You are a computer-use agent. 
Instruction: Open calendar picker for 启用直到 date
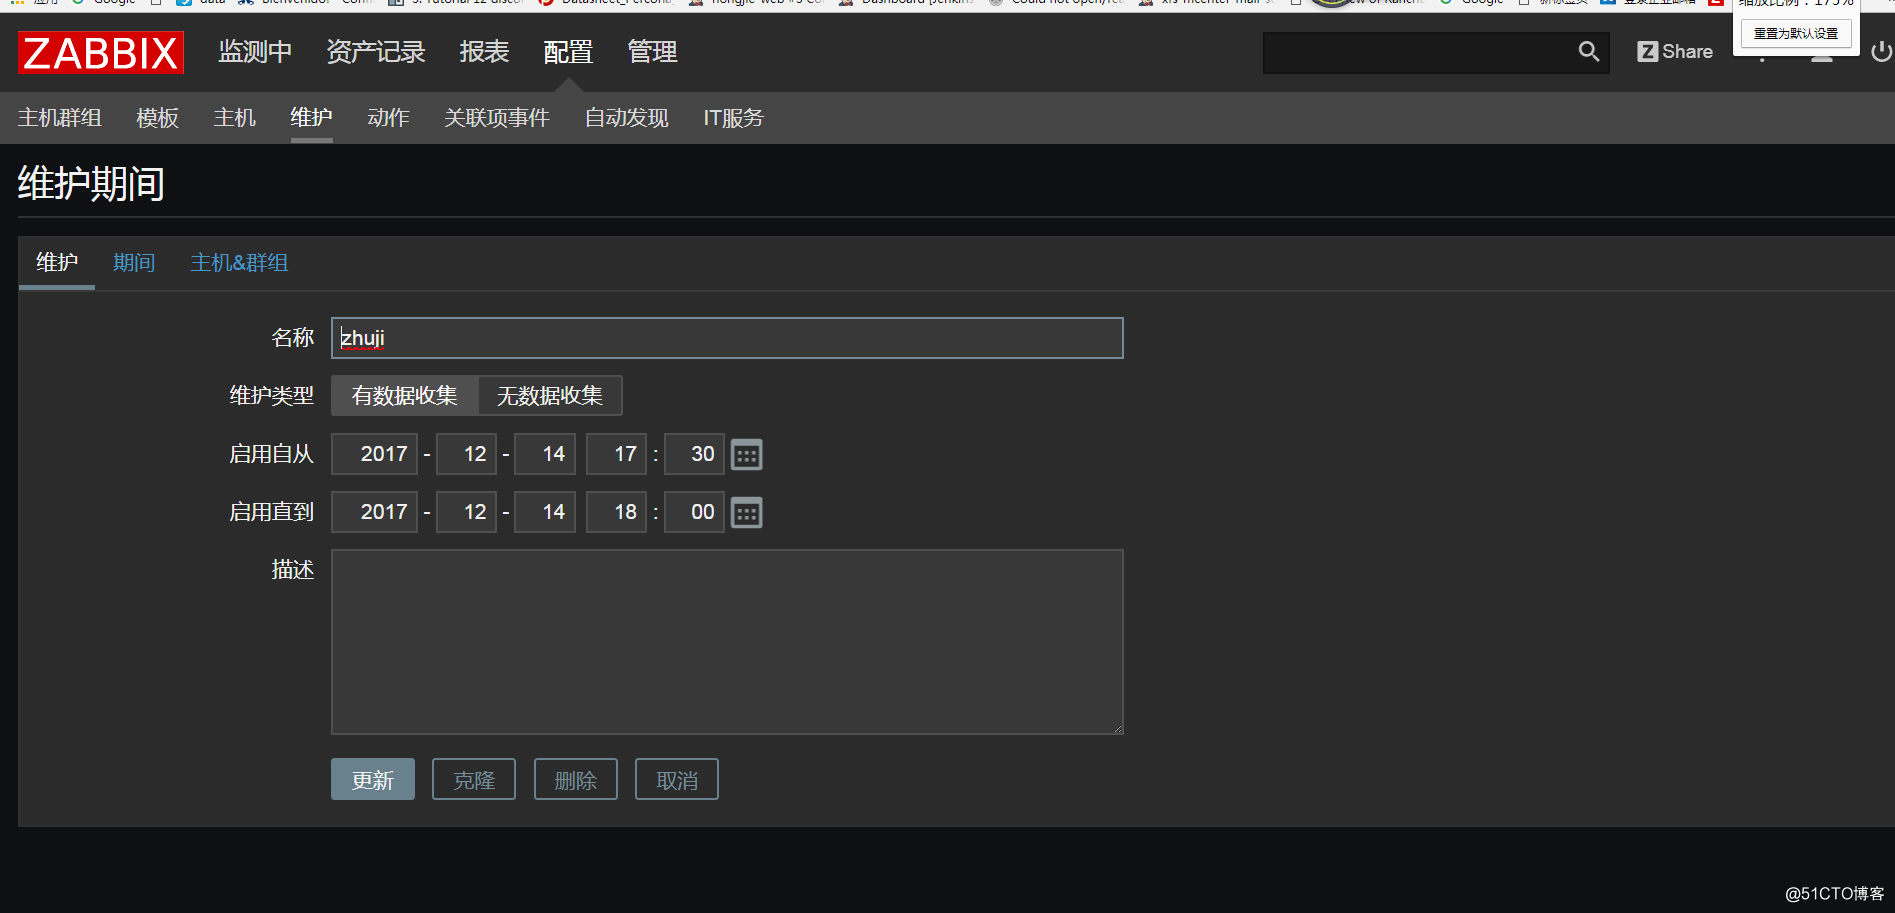[x=747, y=513]
